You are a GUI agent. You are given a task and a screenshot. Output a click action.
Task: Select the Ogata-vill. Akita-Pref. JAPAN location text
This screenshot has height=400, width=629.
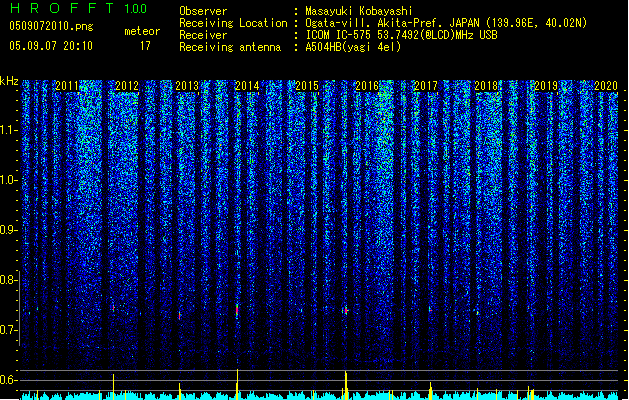tap(446, 23)
